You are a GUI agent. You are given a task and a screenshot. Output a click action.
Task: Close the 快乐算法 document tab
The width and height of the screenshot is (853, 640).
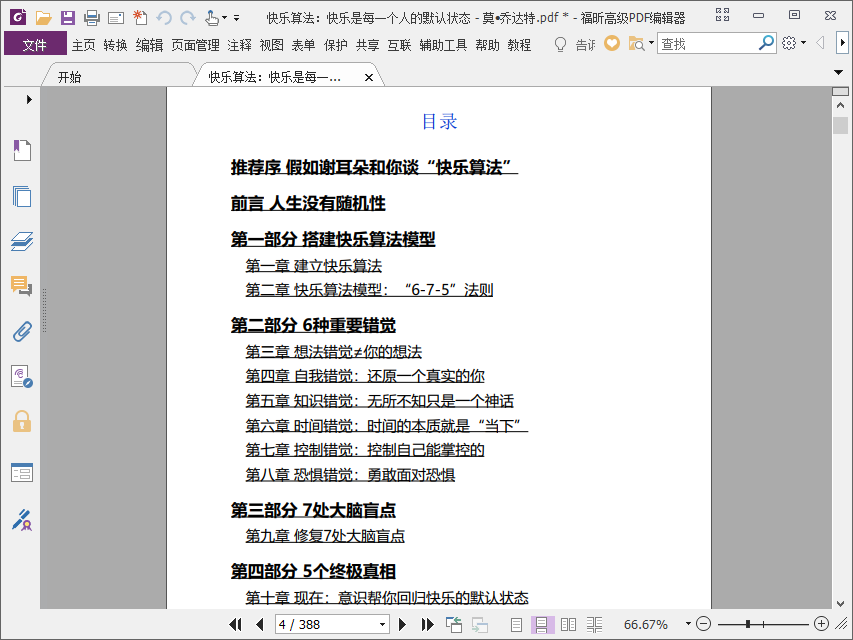click(x=368, y=77)
